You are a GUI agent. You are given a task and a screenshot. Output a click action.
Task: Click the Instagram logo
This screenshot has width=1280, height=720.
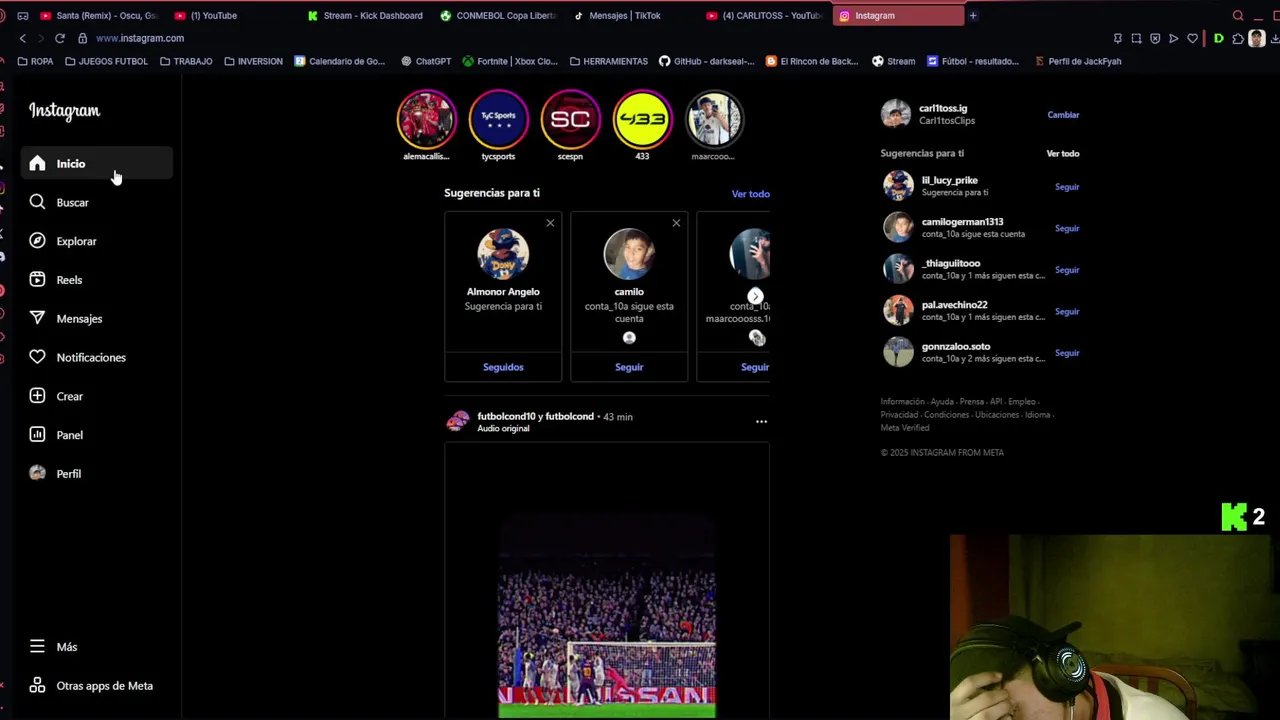pyautogui.click(x=64, y=111)
